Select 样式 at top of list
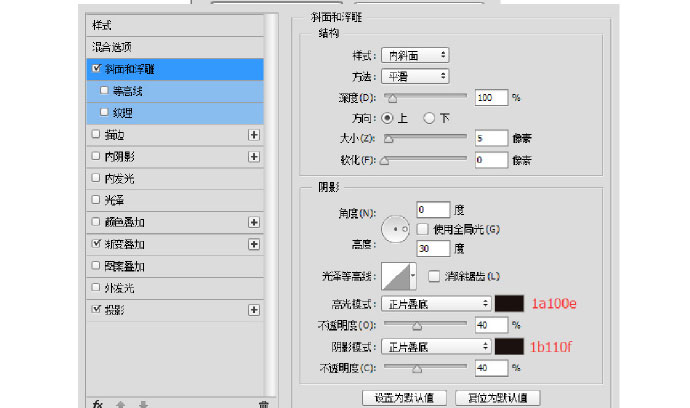The width and height of the screenshot is (690, 408). (x=175, y=25)
